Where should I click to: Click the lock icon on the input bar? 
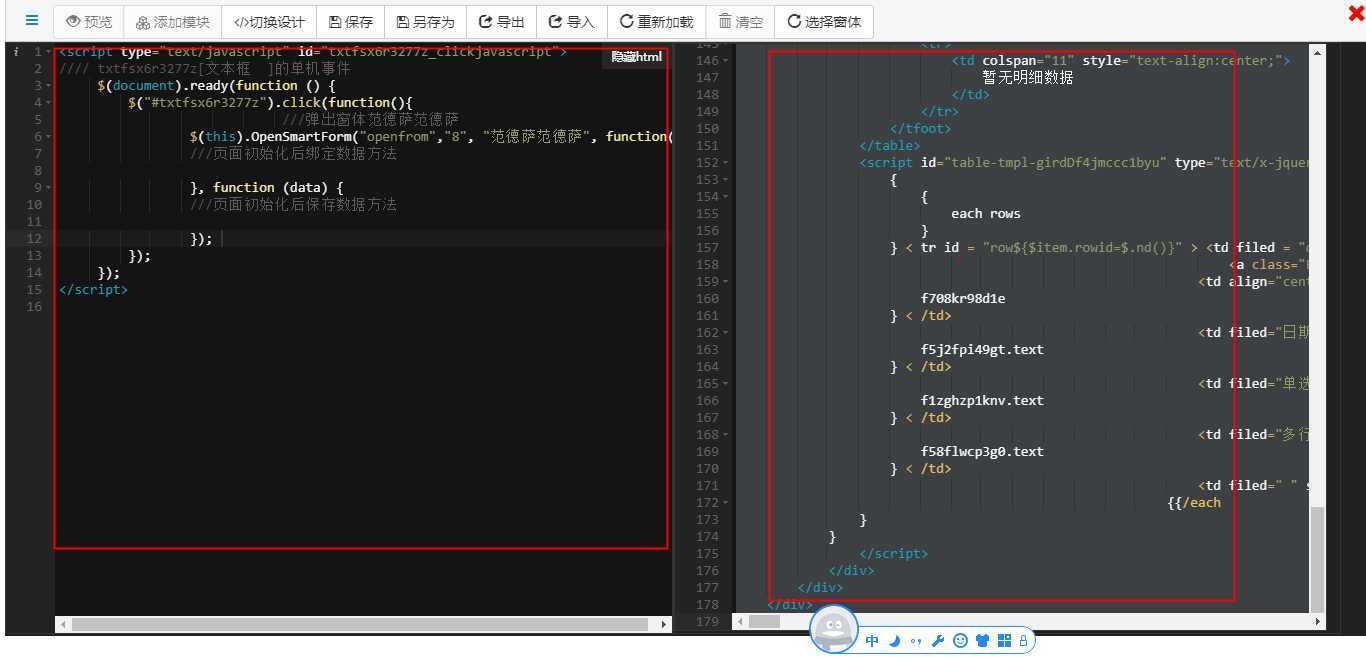[1023, 641]
